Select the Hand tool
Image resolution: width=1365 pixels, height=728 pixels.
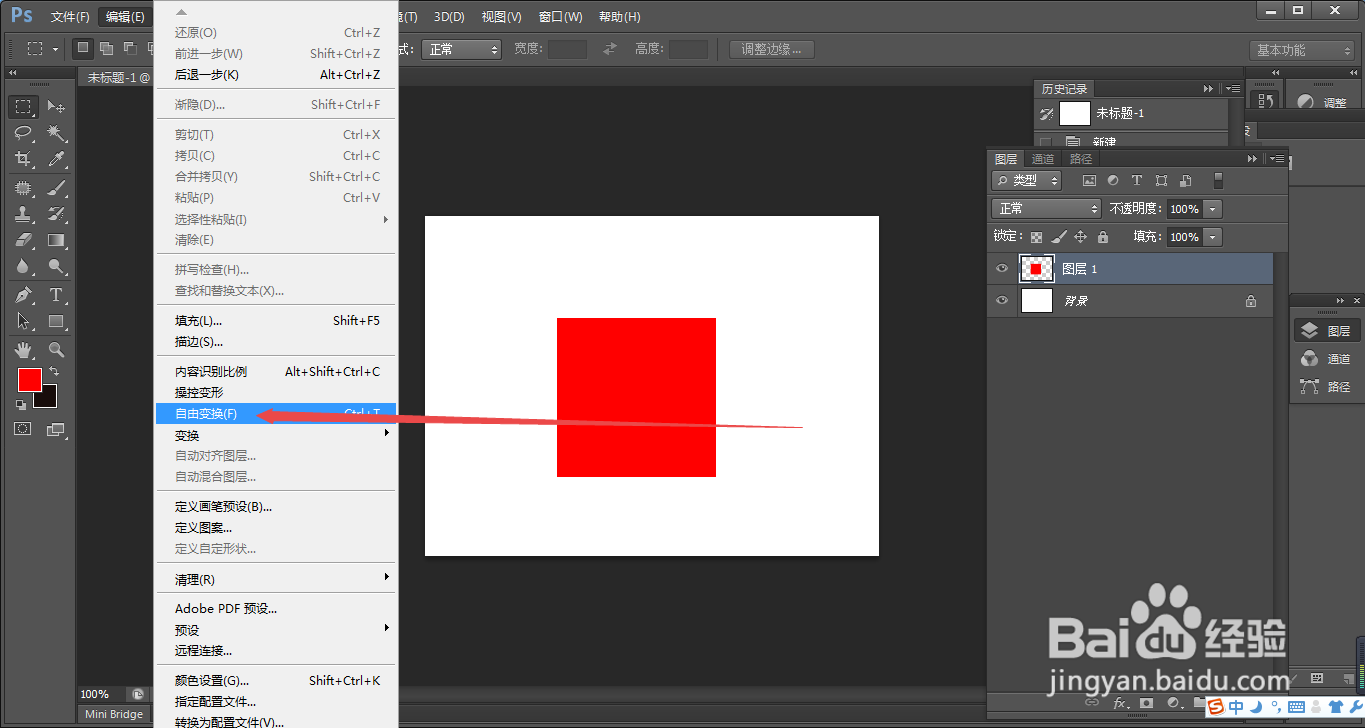[x=24, y=349]
